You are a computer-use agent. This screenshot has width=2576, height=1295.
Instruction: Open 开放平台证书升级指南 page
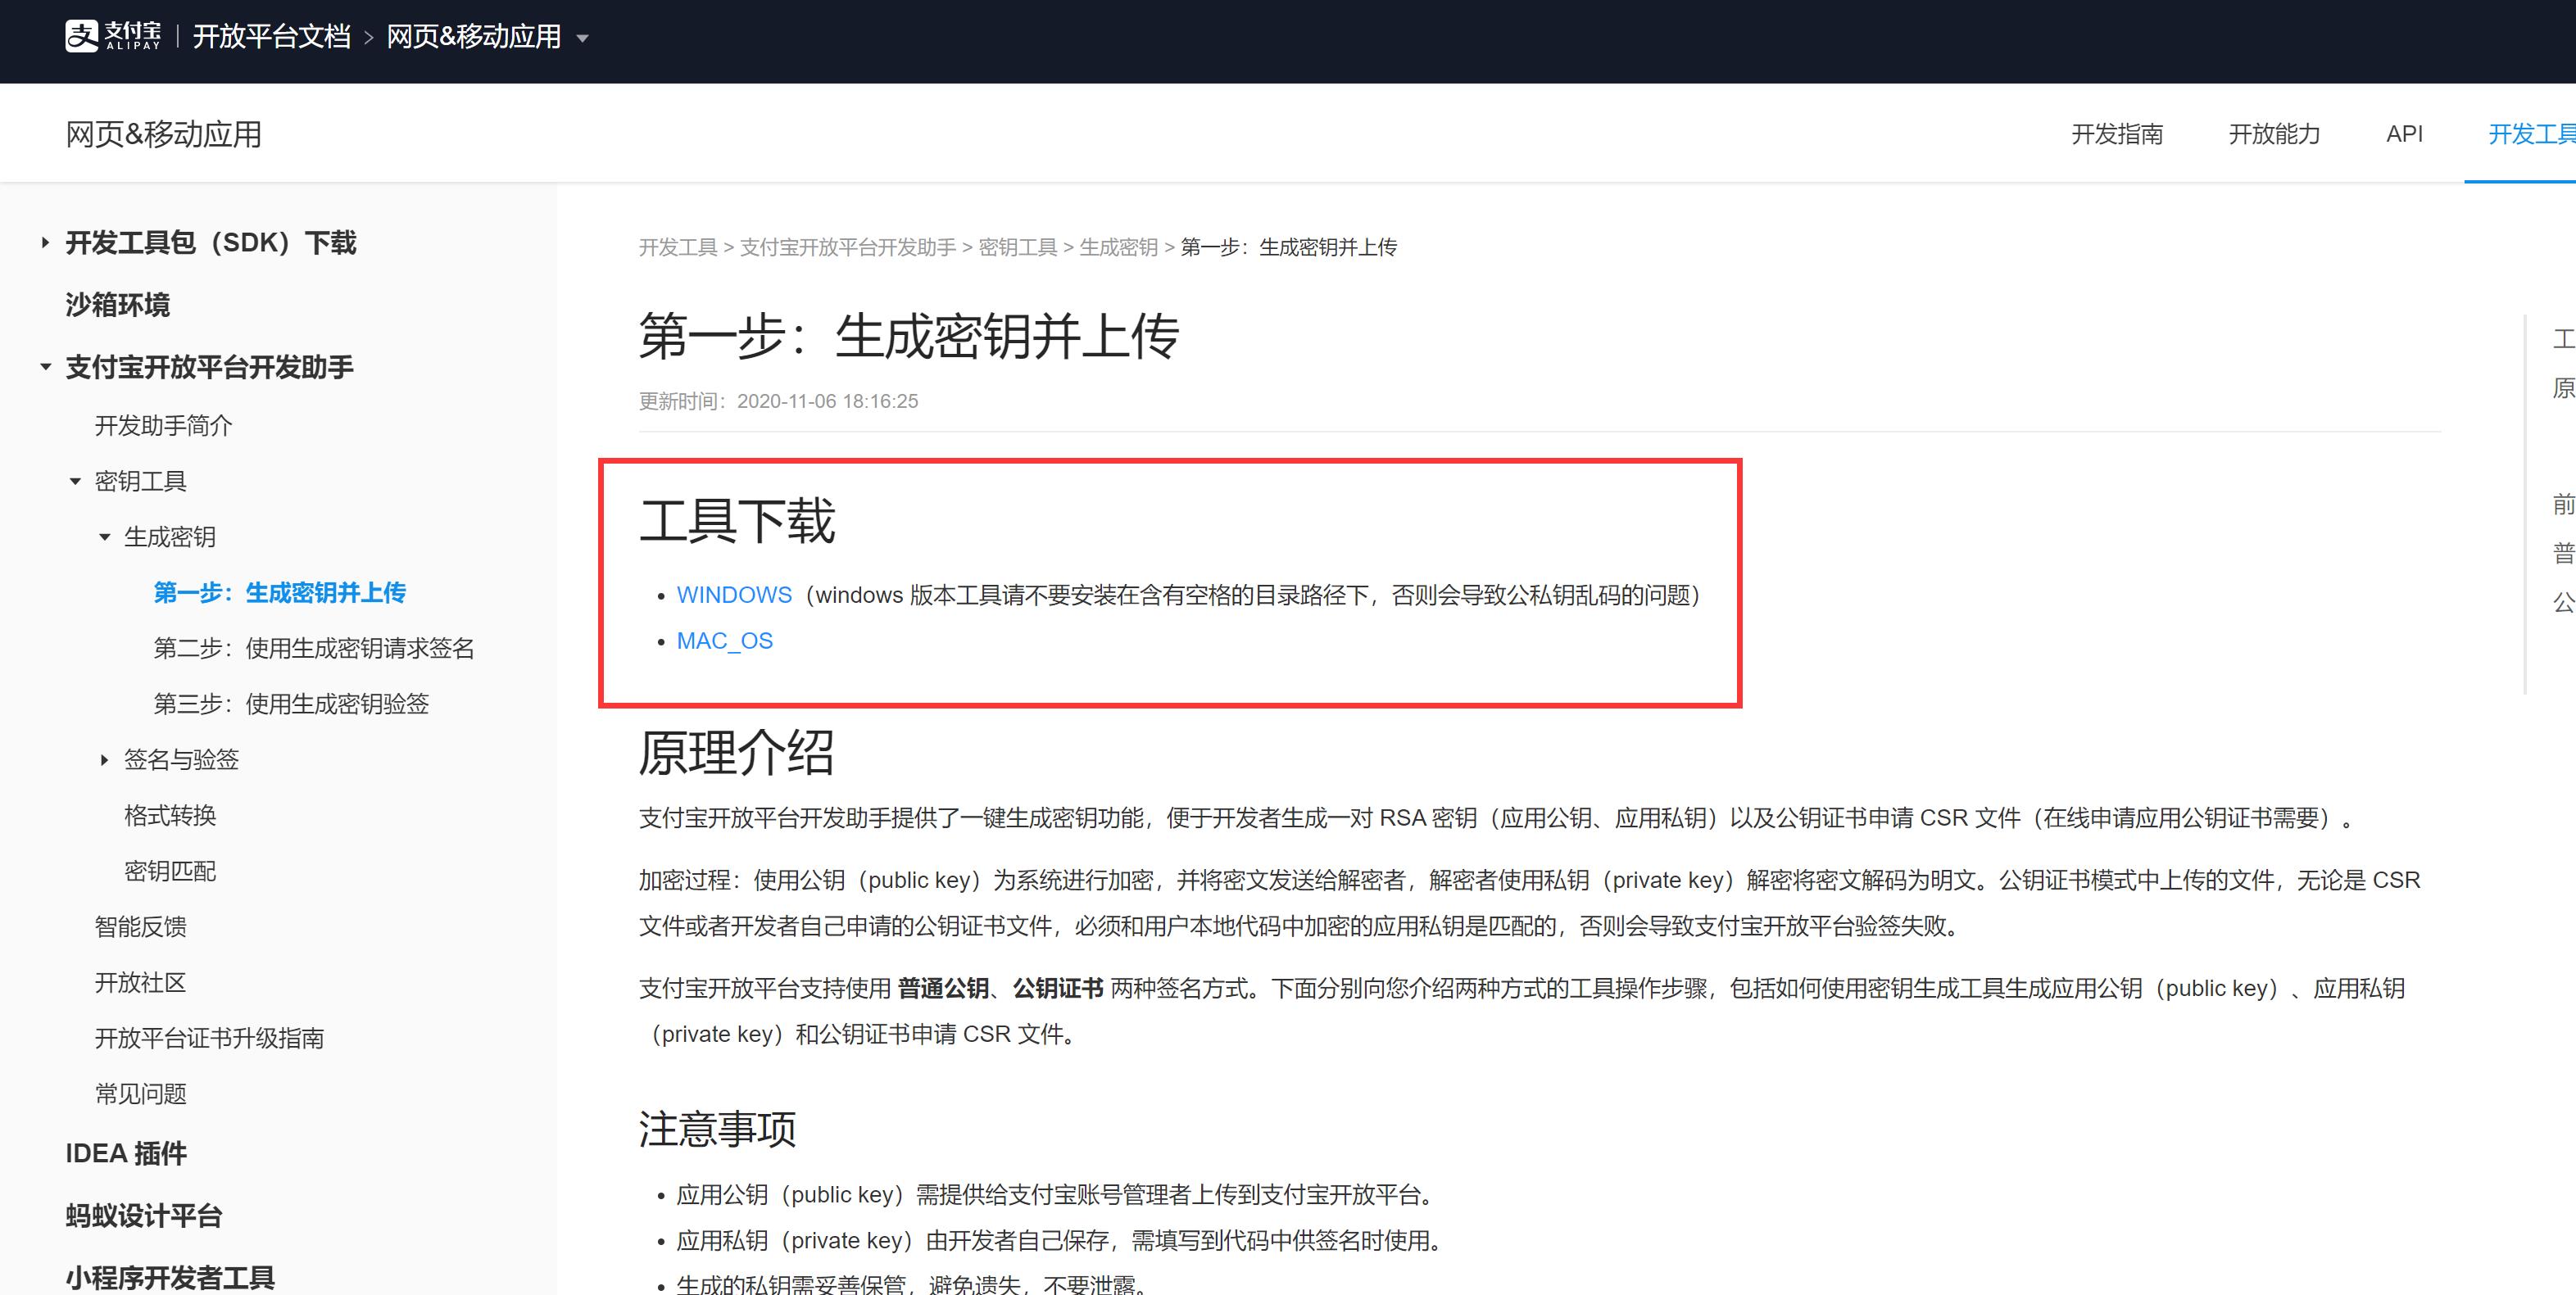point(210,1038)
